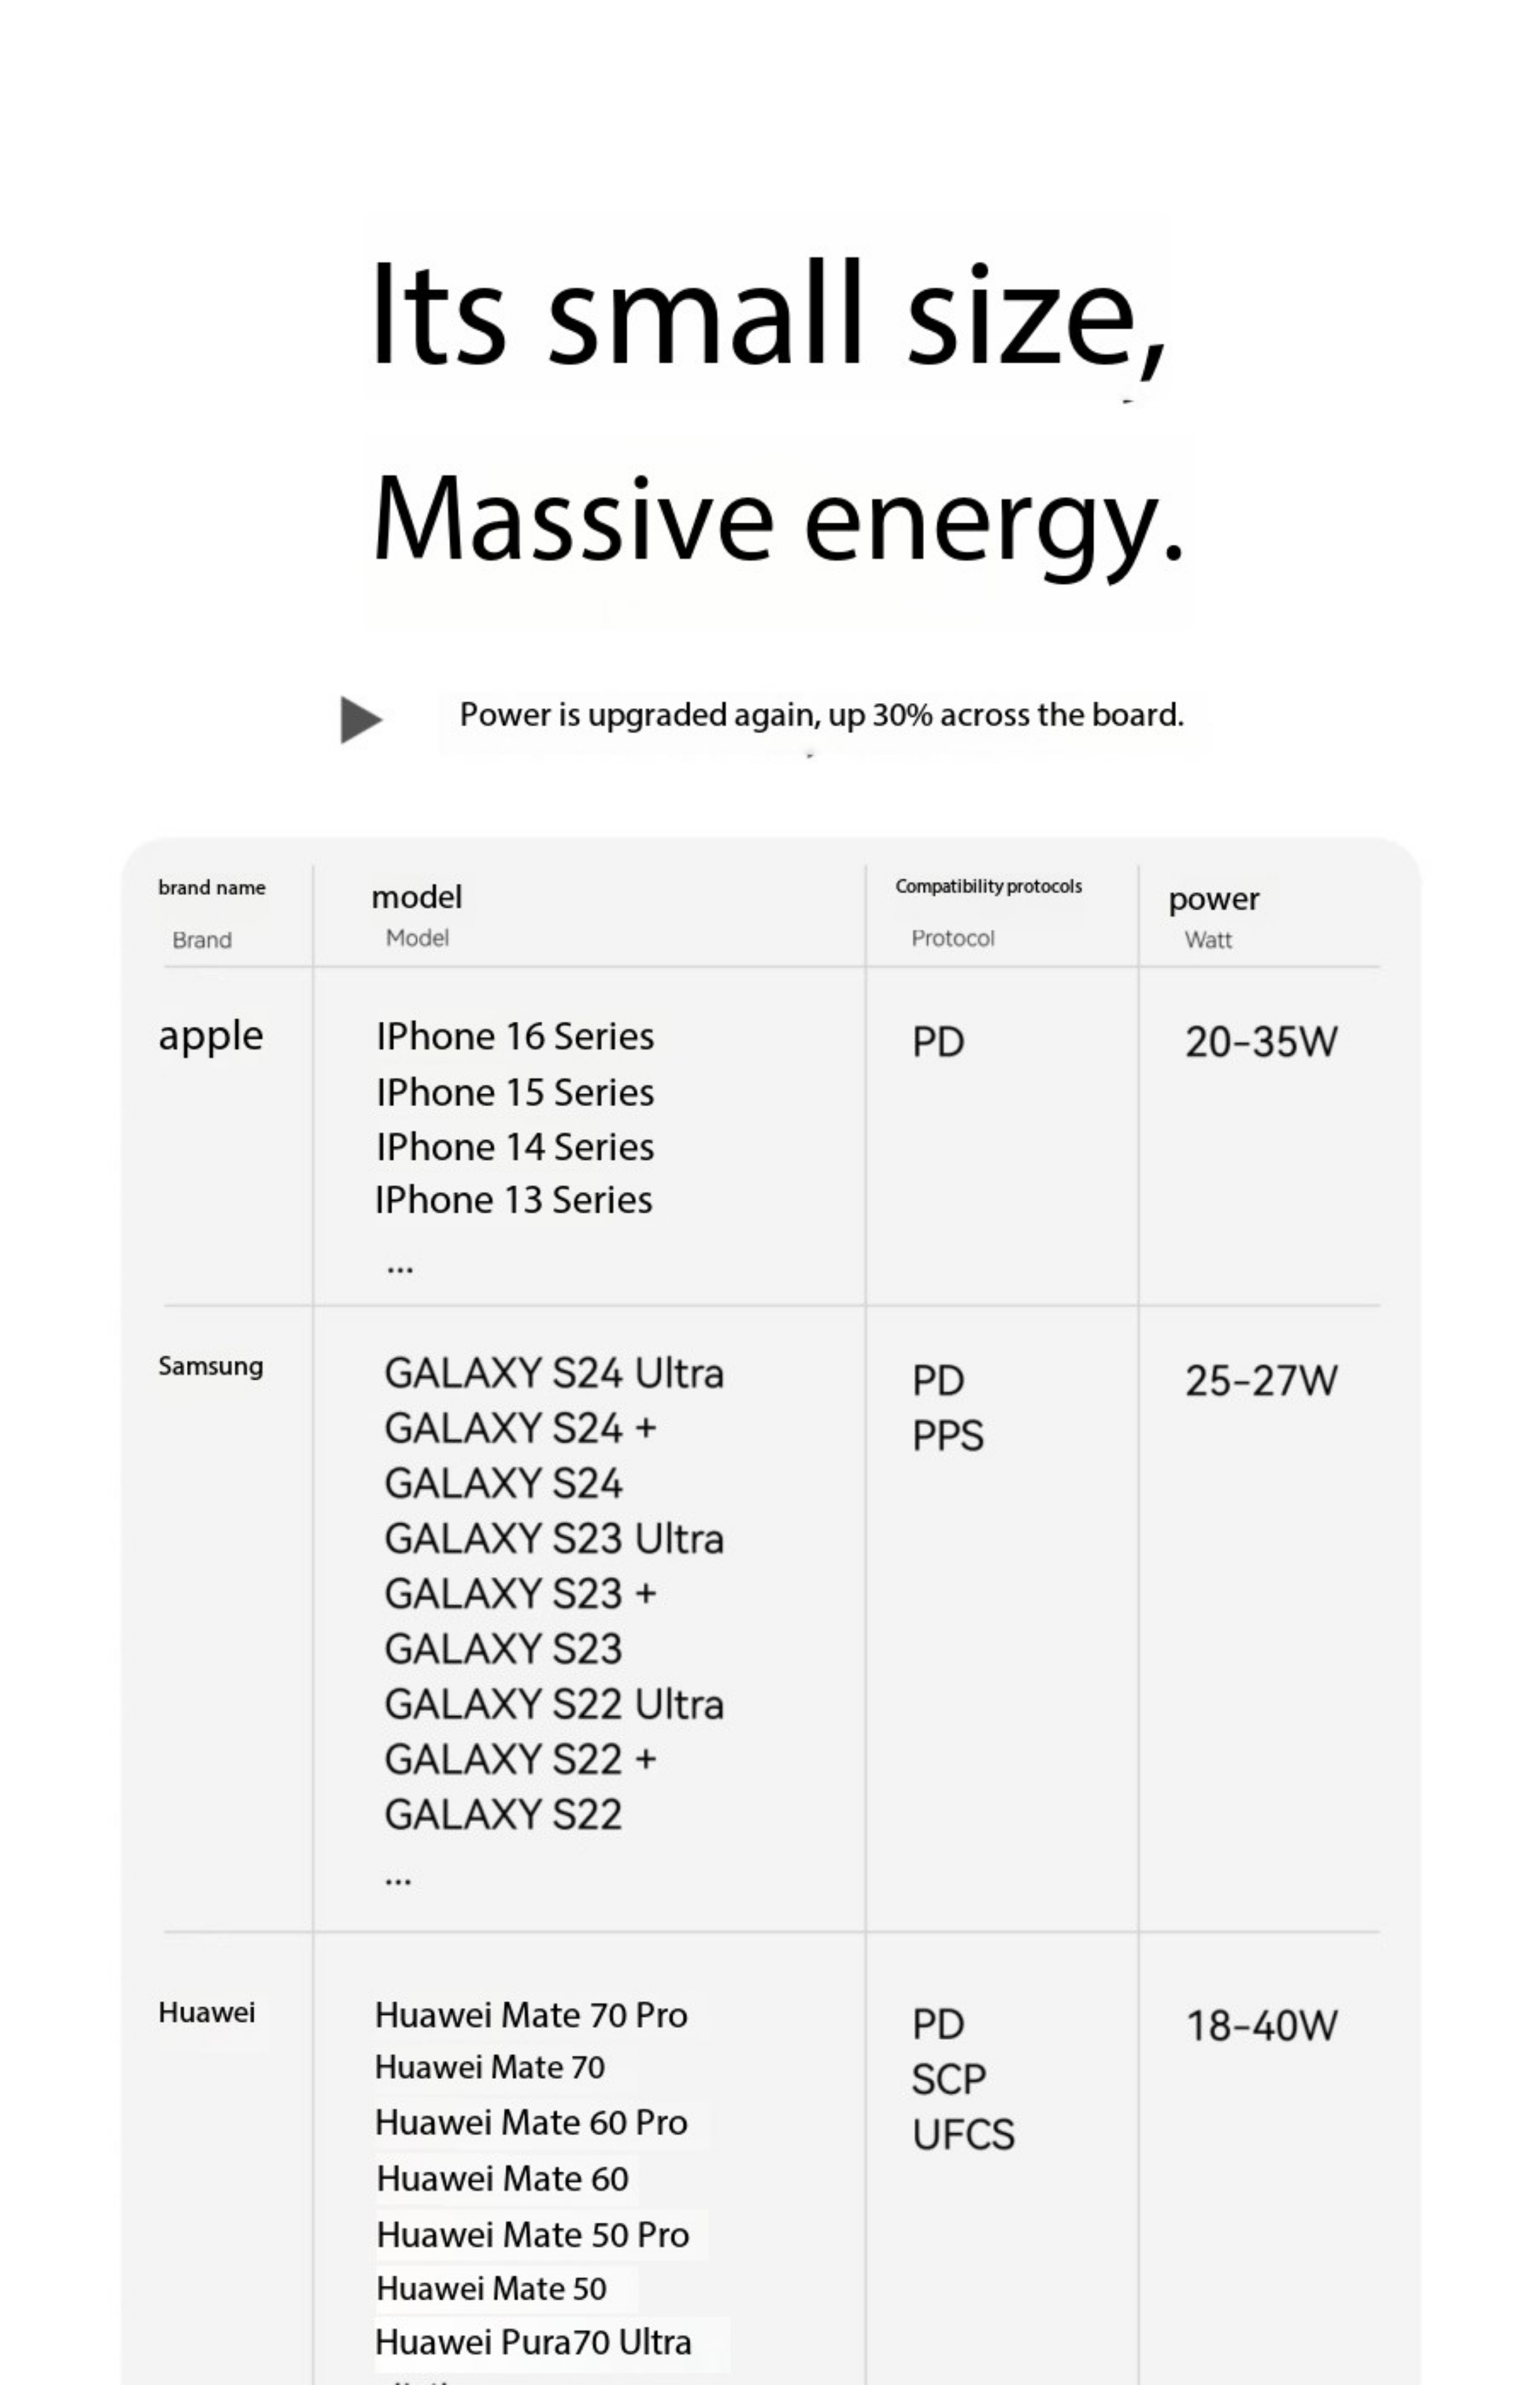Click the gray play triangle icon

pos(360,720)
